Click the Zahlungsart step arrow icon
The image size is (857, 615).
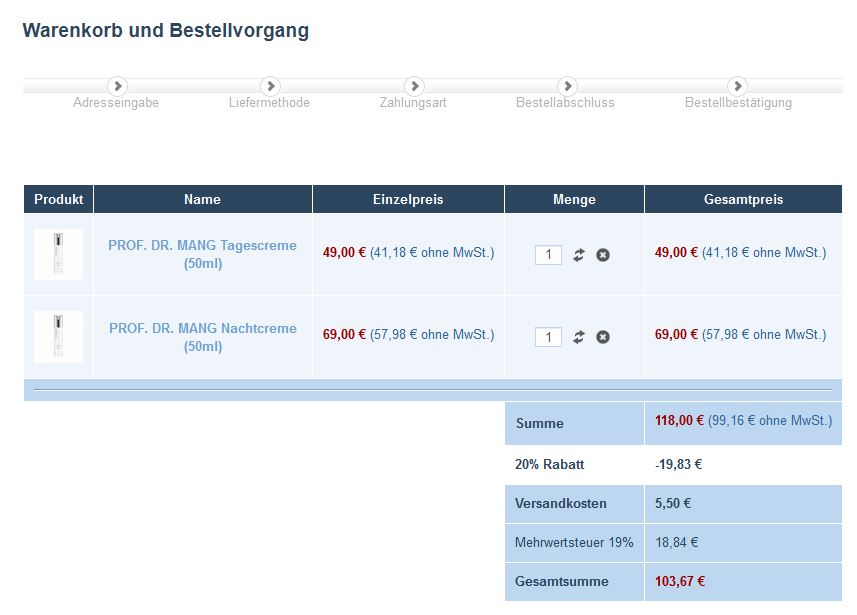click(414, 86)
